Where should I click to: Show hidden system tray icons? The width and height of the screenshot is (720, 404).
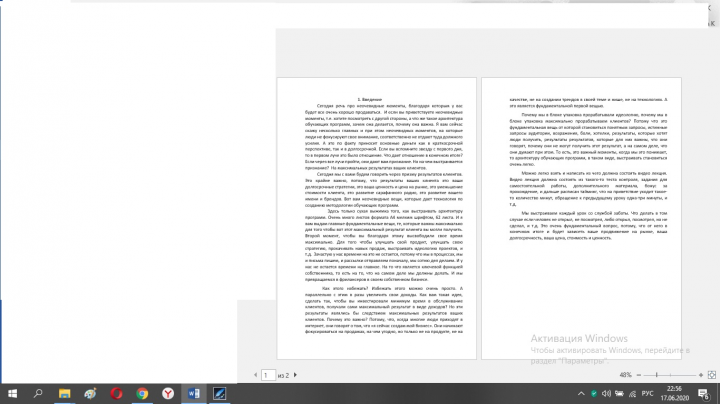tap(581, 393)
